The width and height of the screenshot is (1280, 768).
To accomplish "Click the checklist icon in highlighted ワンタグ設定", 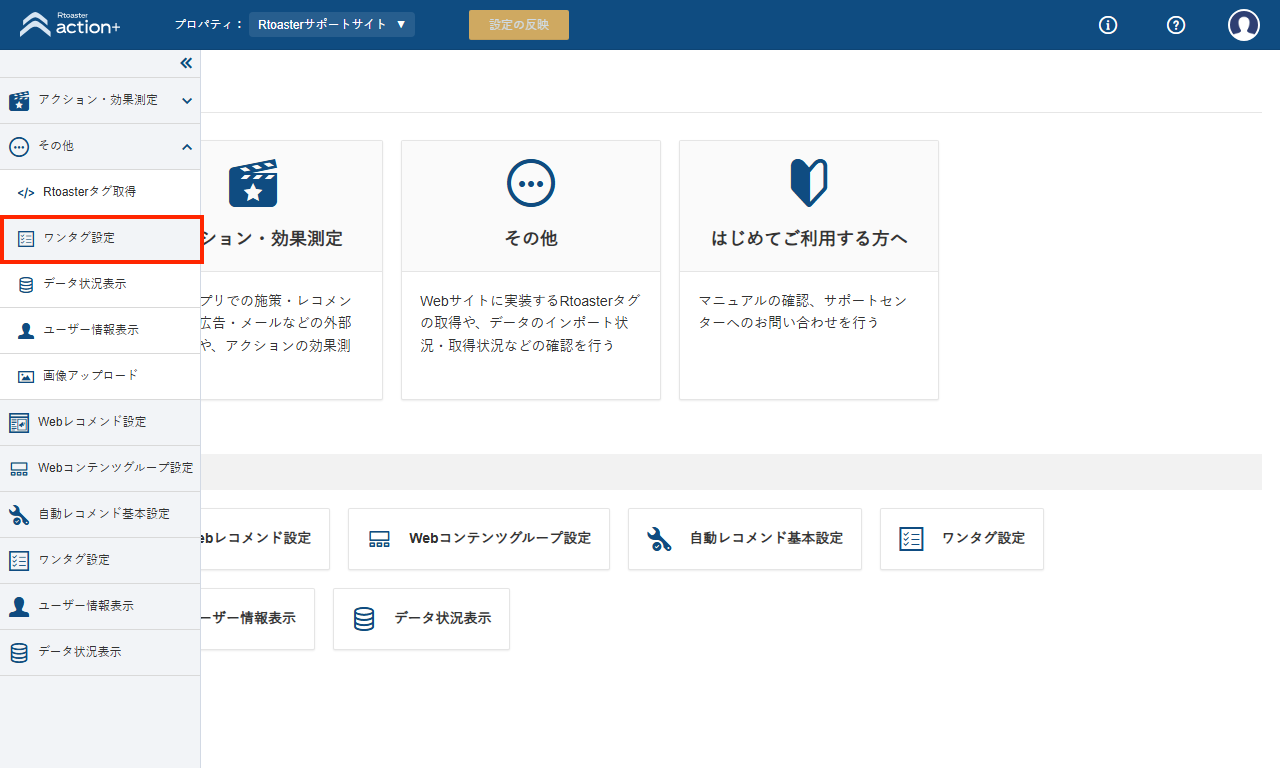I will click(26, 239).
